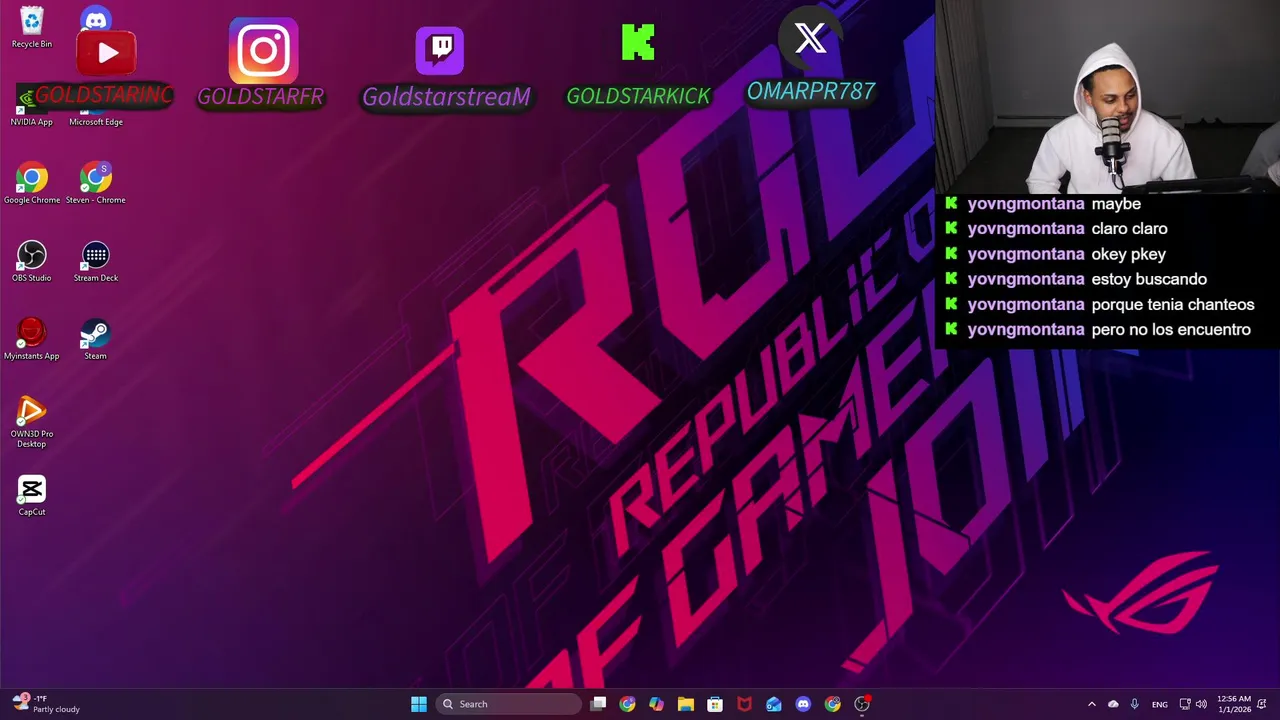Switch to OBS Studio on the taskbar
The image size is (1280, 720).
[862, 704]
